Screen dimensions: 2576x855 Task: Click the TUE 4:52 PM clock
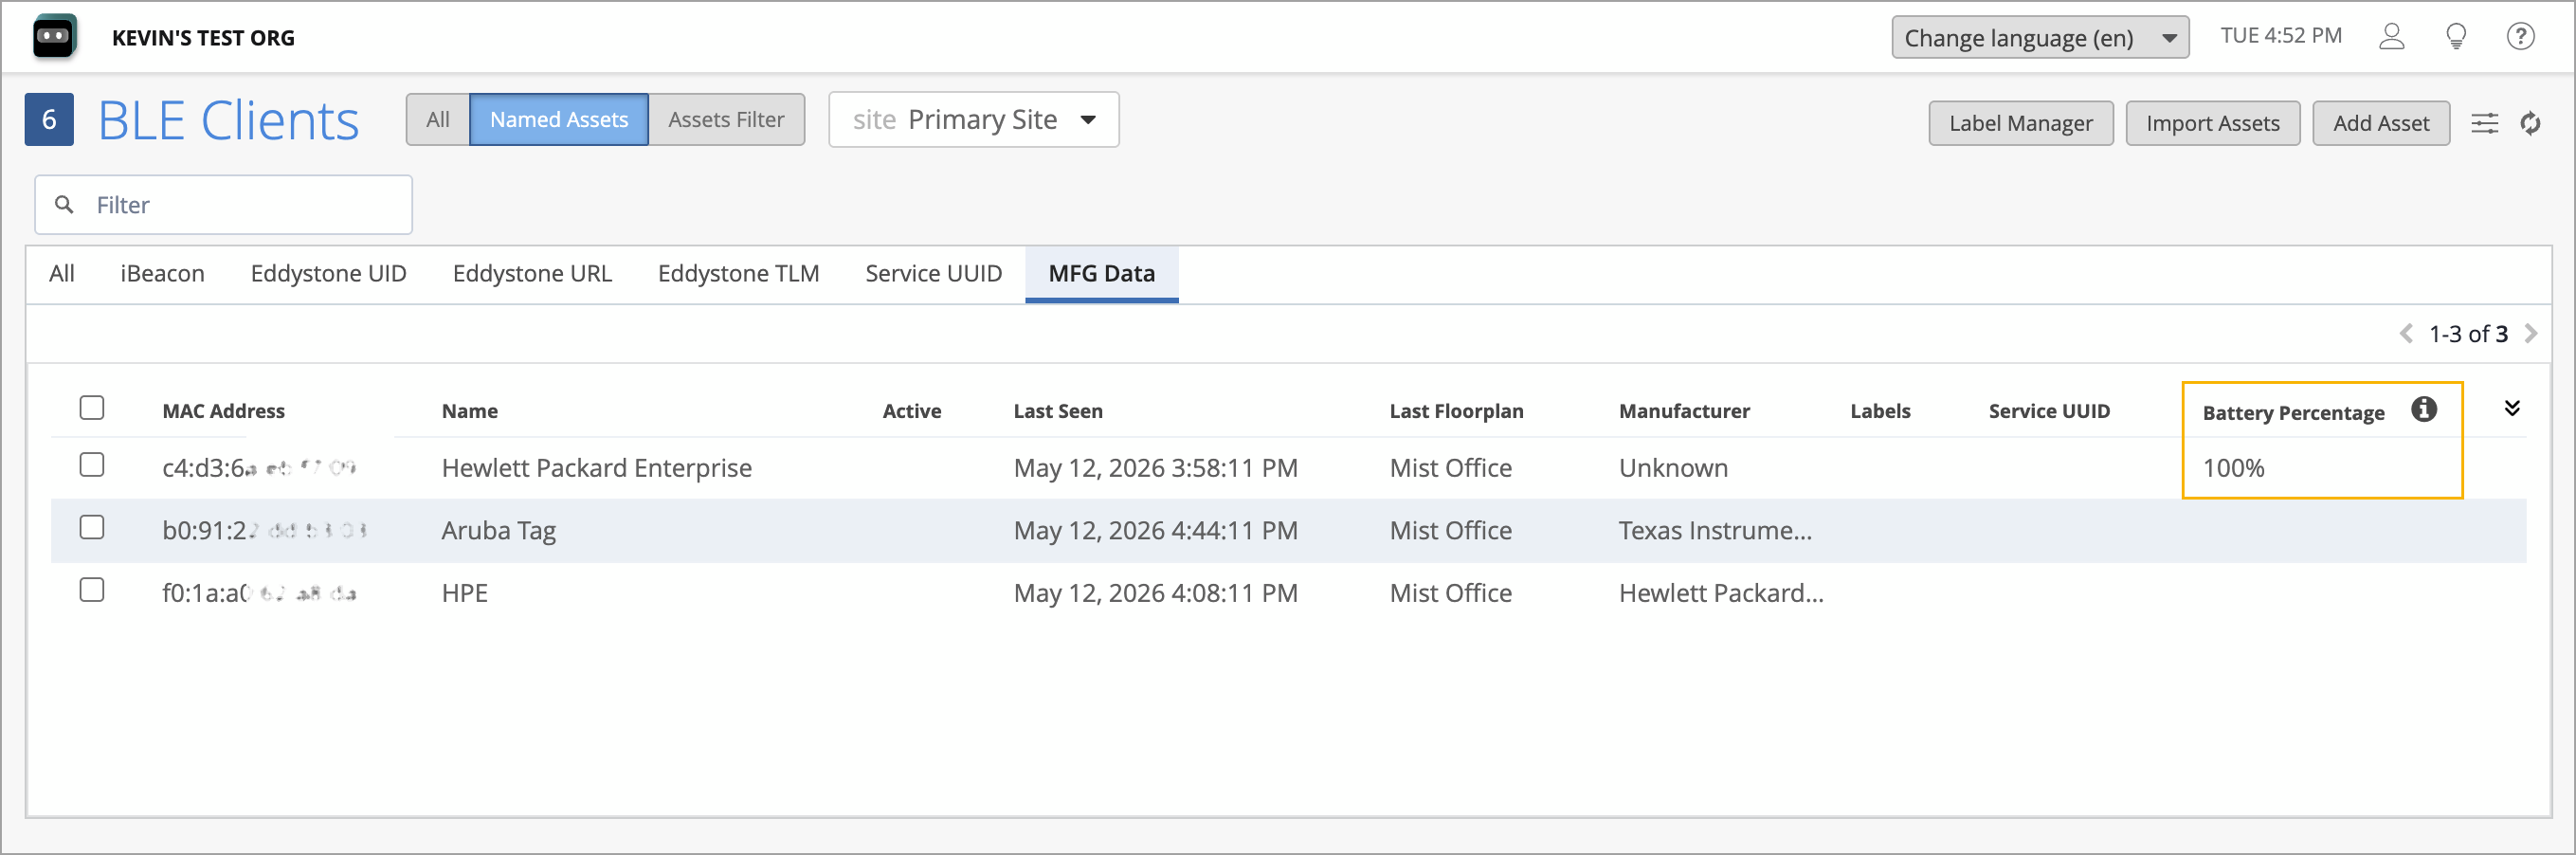(2281, 36)
